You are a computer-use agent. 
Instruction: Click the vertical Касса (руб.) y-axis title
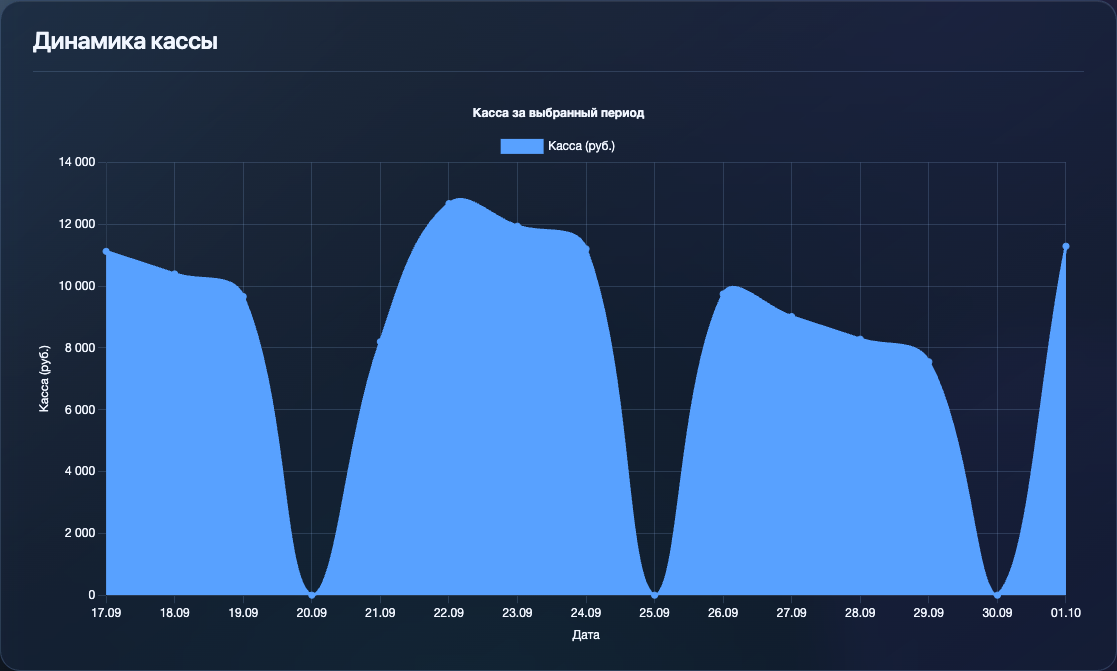tap(44, 378)
